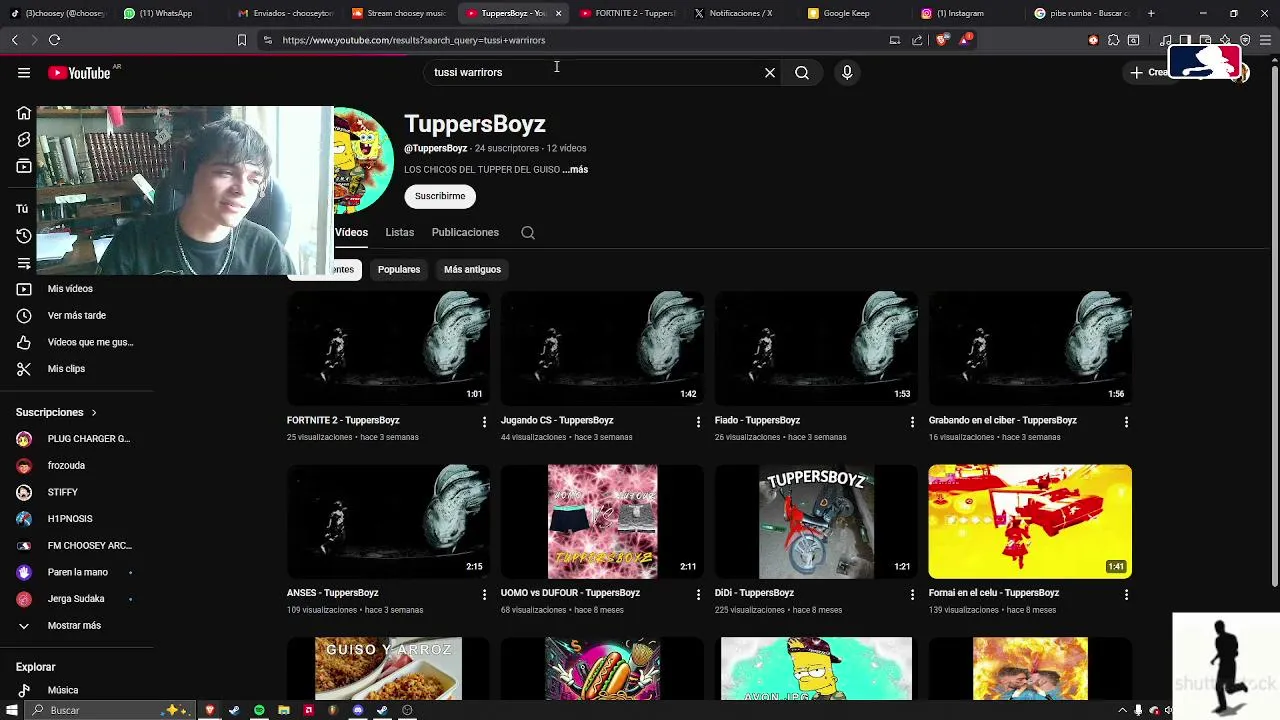Click the magnifier search button

[802, 73]
